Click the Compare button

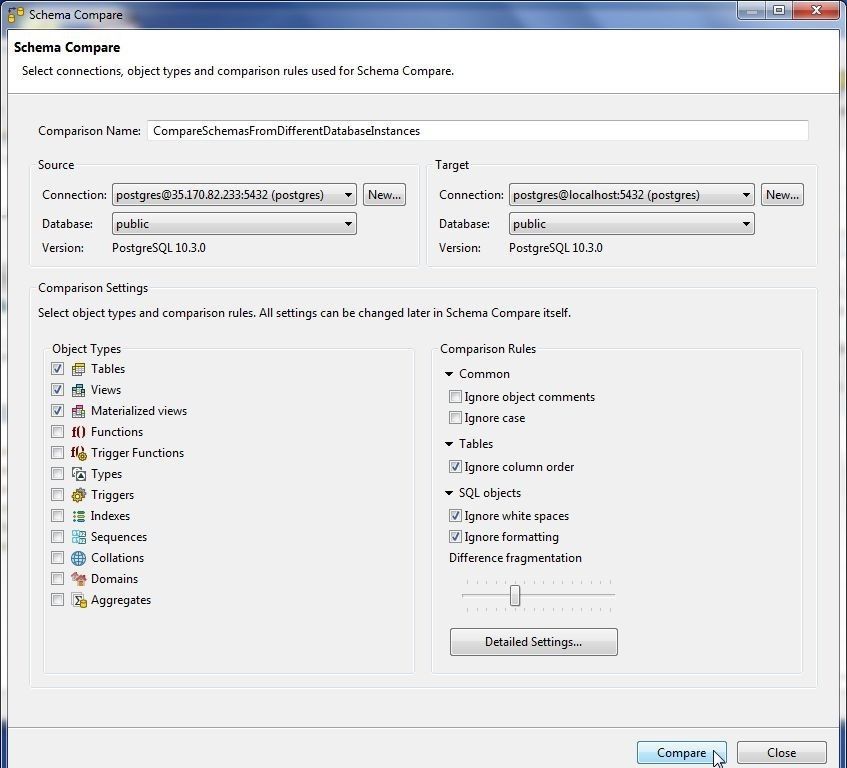click(x=682, y=753)
